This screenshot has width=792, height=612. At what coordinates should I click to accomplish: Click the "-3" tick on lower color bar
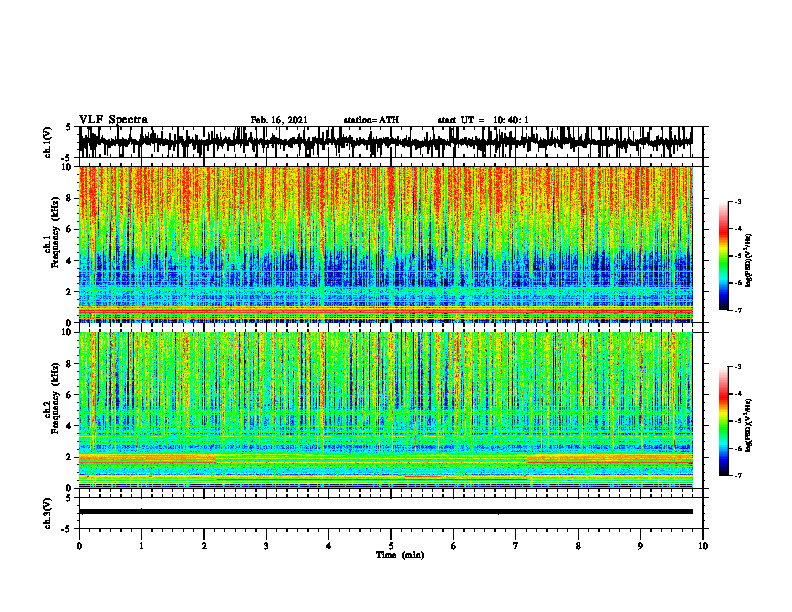[738, 367]
